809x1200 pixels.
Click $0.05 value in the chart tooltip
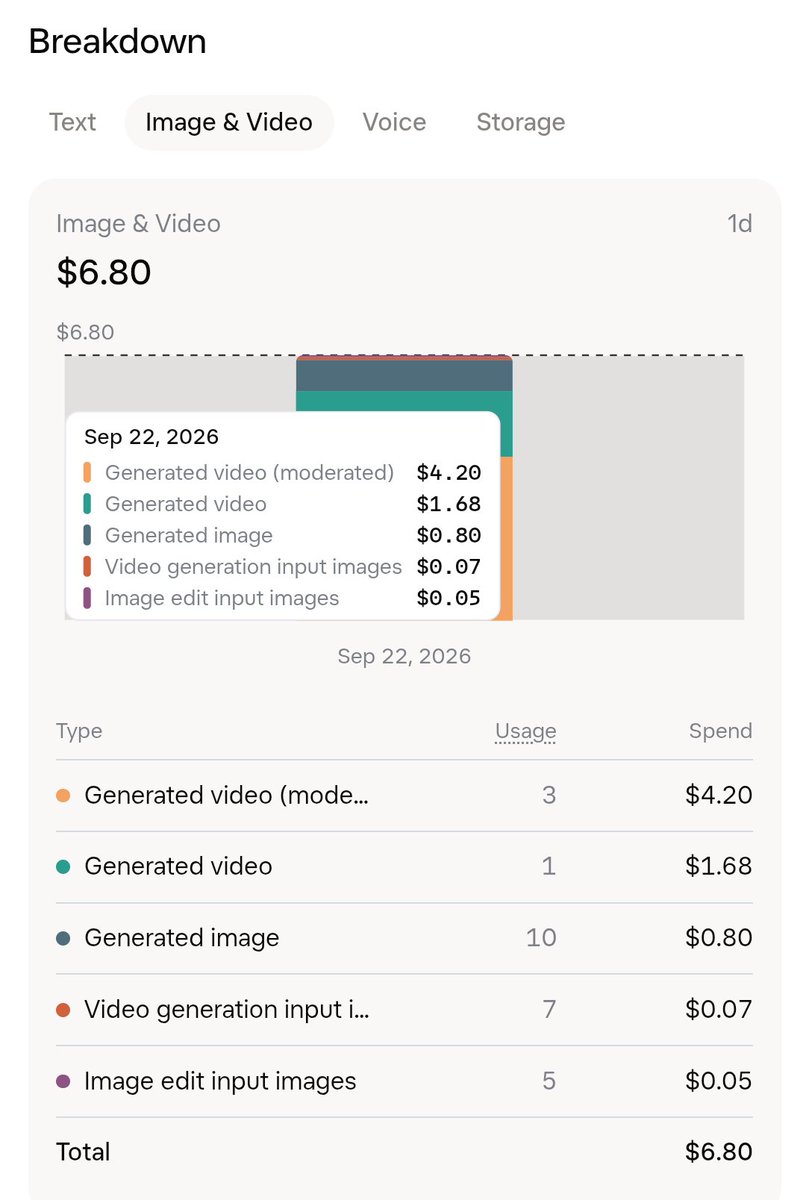coord(449,598)
